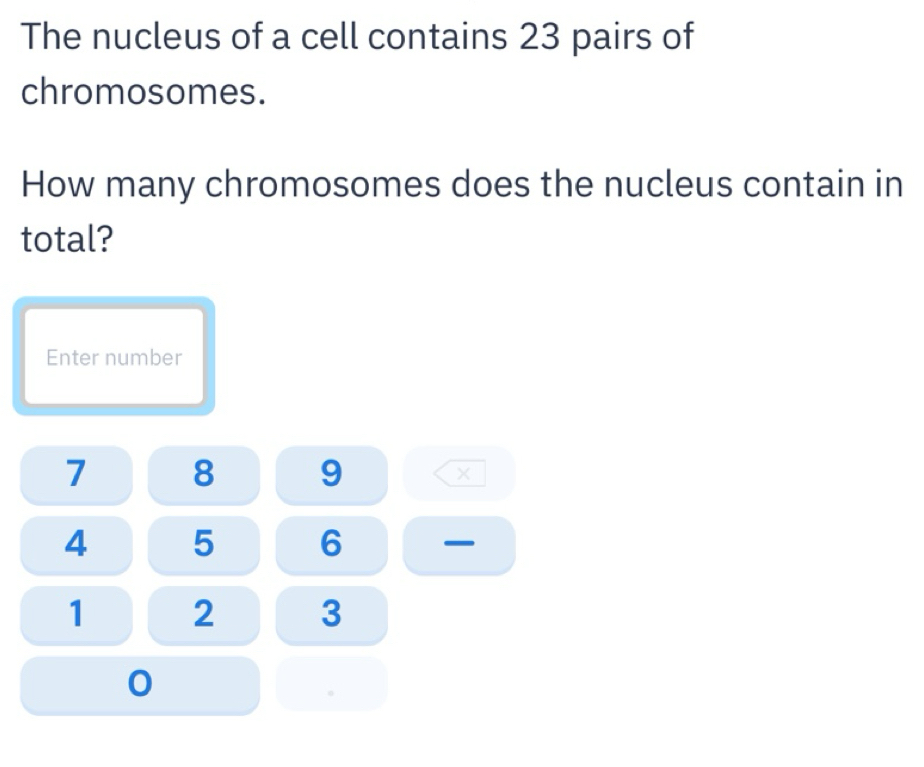Viewport: 924px width, 767px height.
Task: Focus the Enter number input field
Action: [x=114, y=356]
